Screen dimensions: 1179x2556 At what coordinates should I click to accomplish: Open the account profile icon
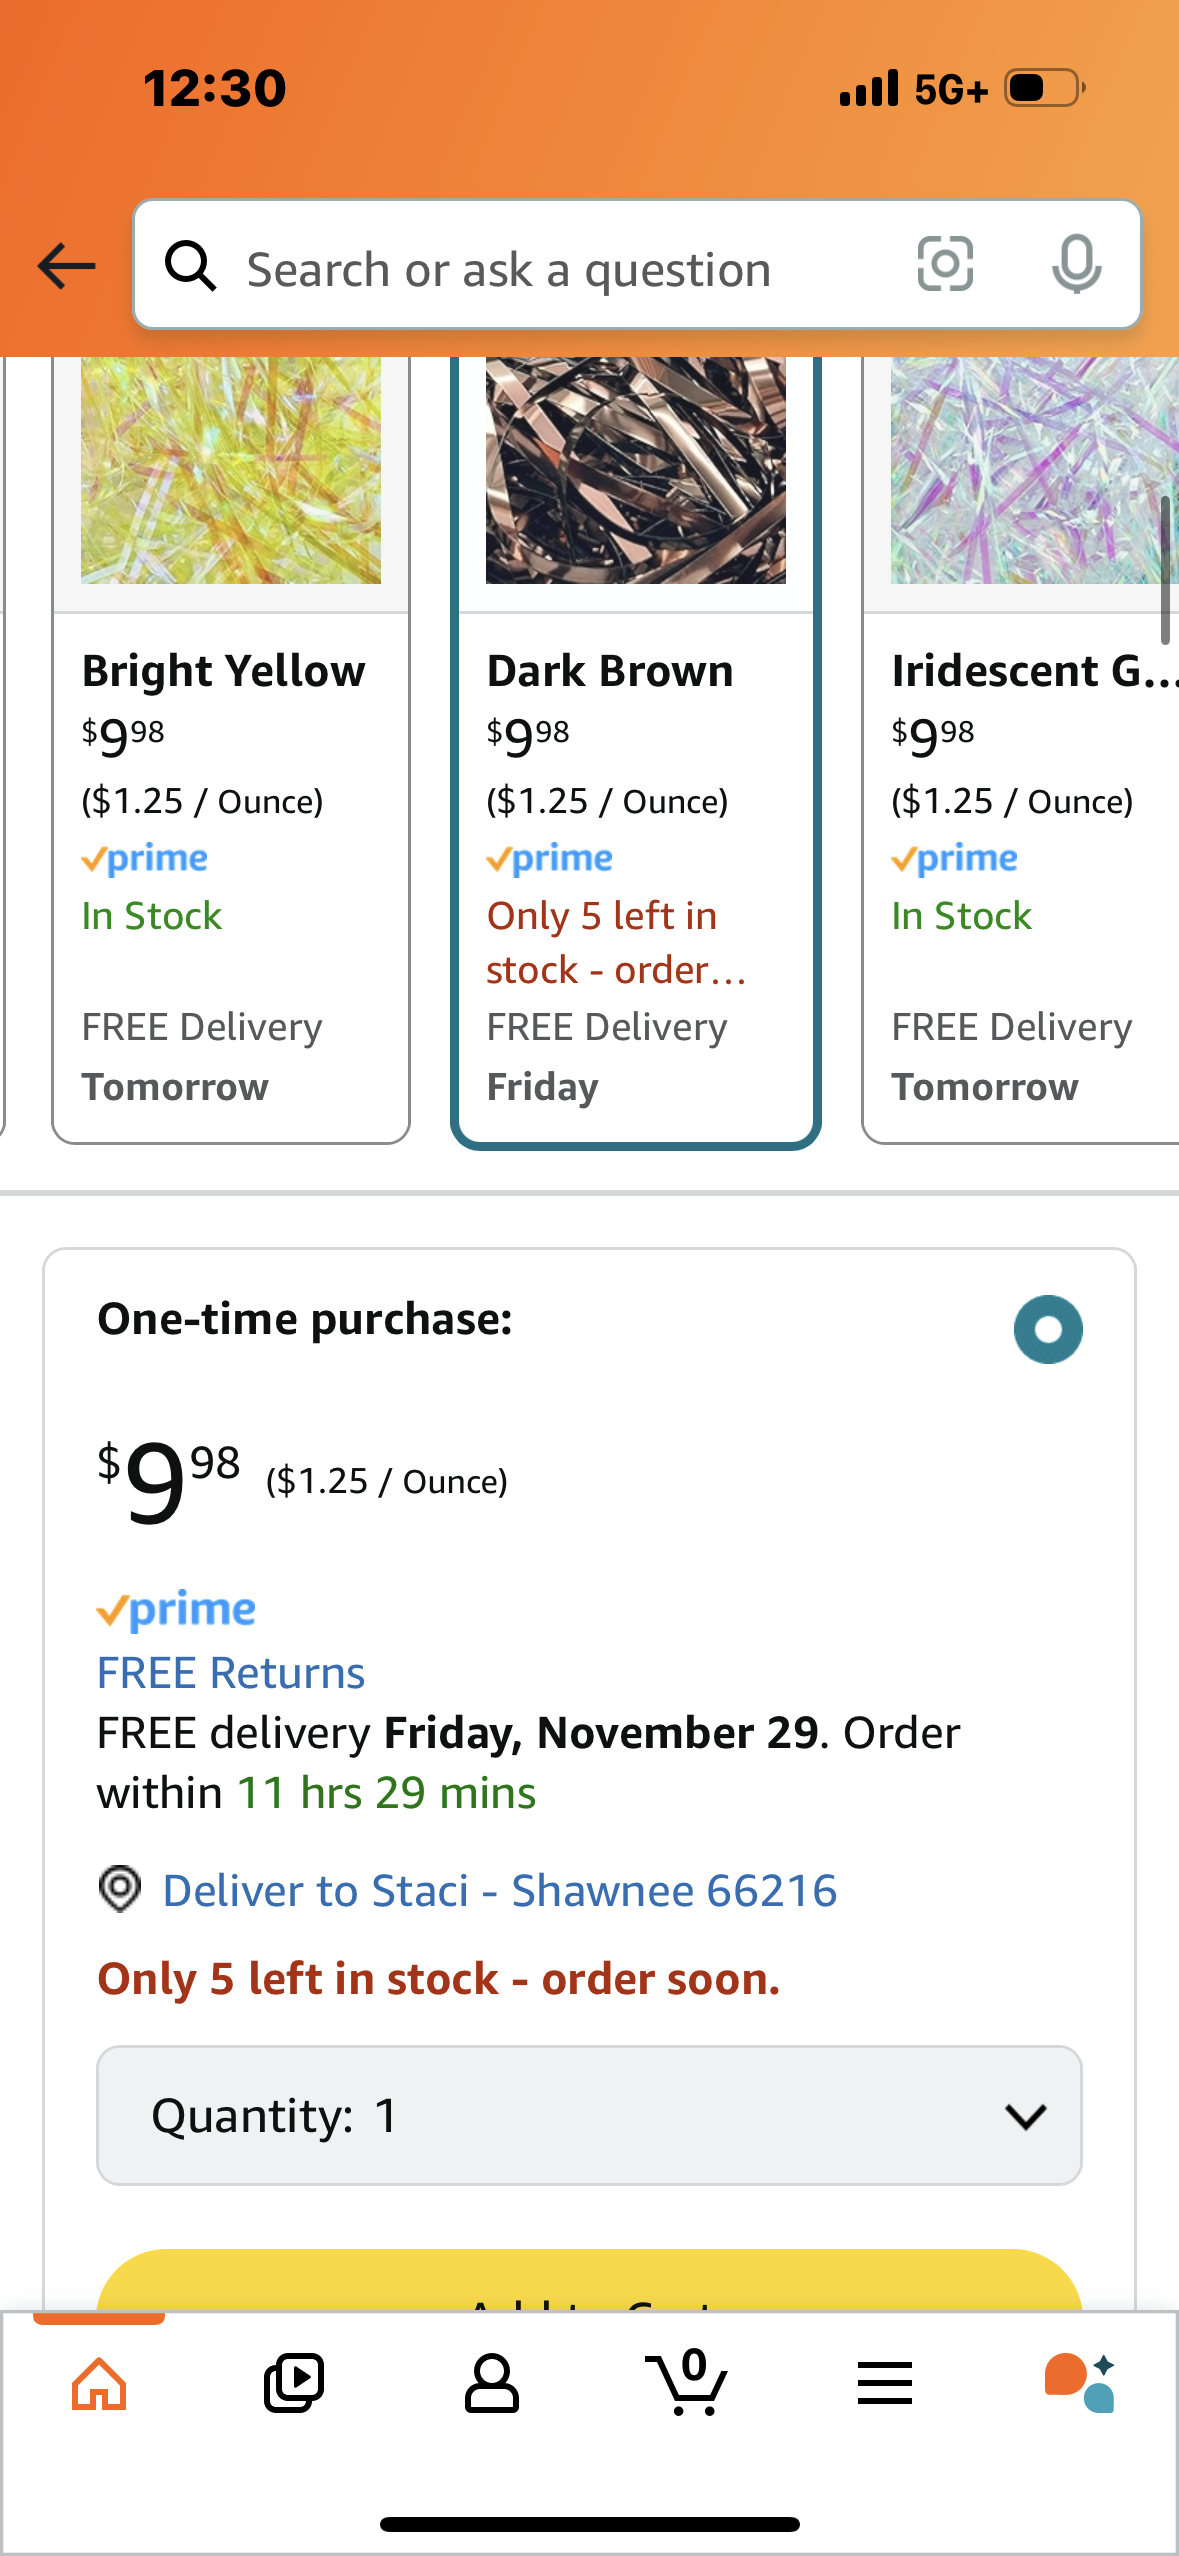click(x=491, y=2384)
